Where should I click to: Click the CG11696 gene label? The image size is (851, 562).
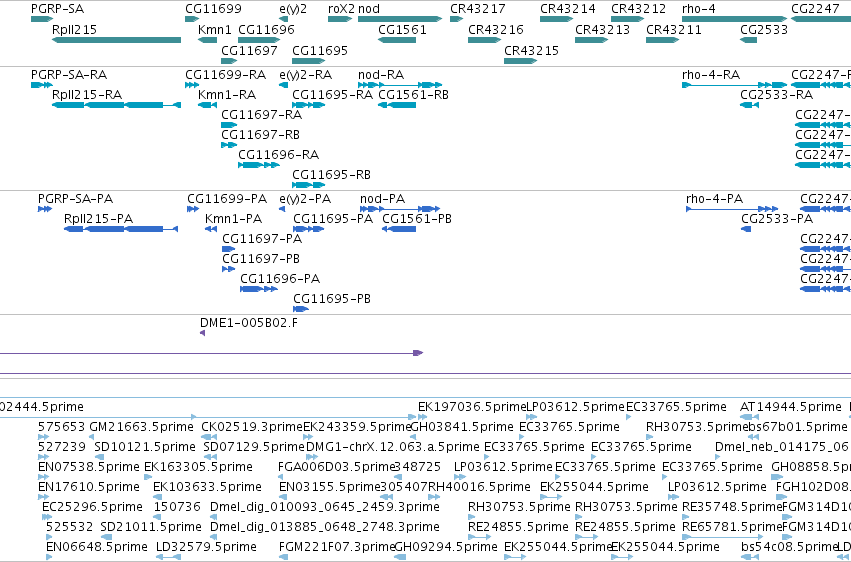266,29
